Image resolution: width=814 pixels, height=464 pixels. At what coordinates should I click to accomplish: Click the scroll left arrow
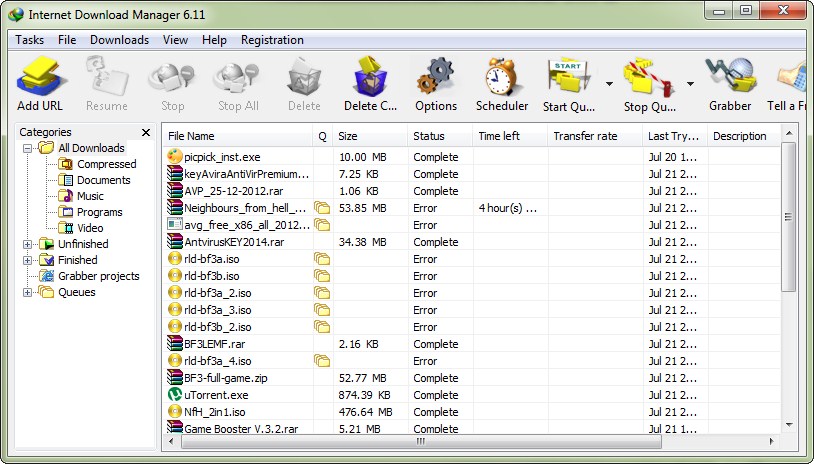click(x=171, y=441)
